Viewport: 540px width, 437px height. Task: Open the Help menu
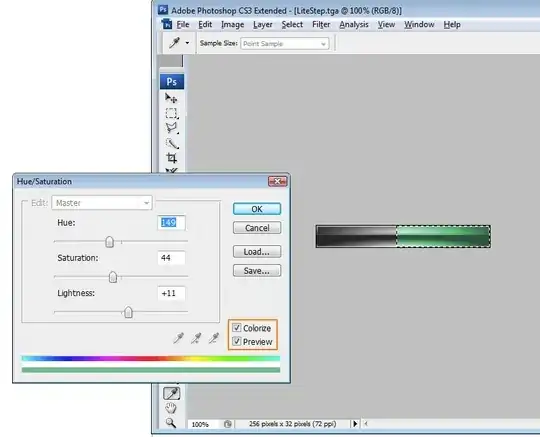click(x=452, y=24)
